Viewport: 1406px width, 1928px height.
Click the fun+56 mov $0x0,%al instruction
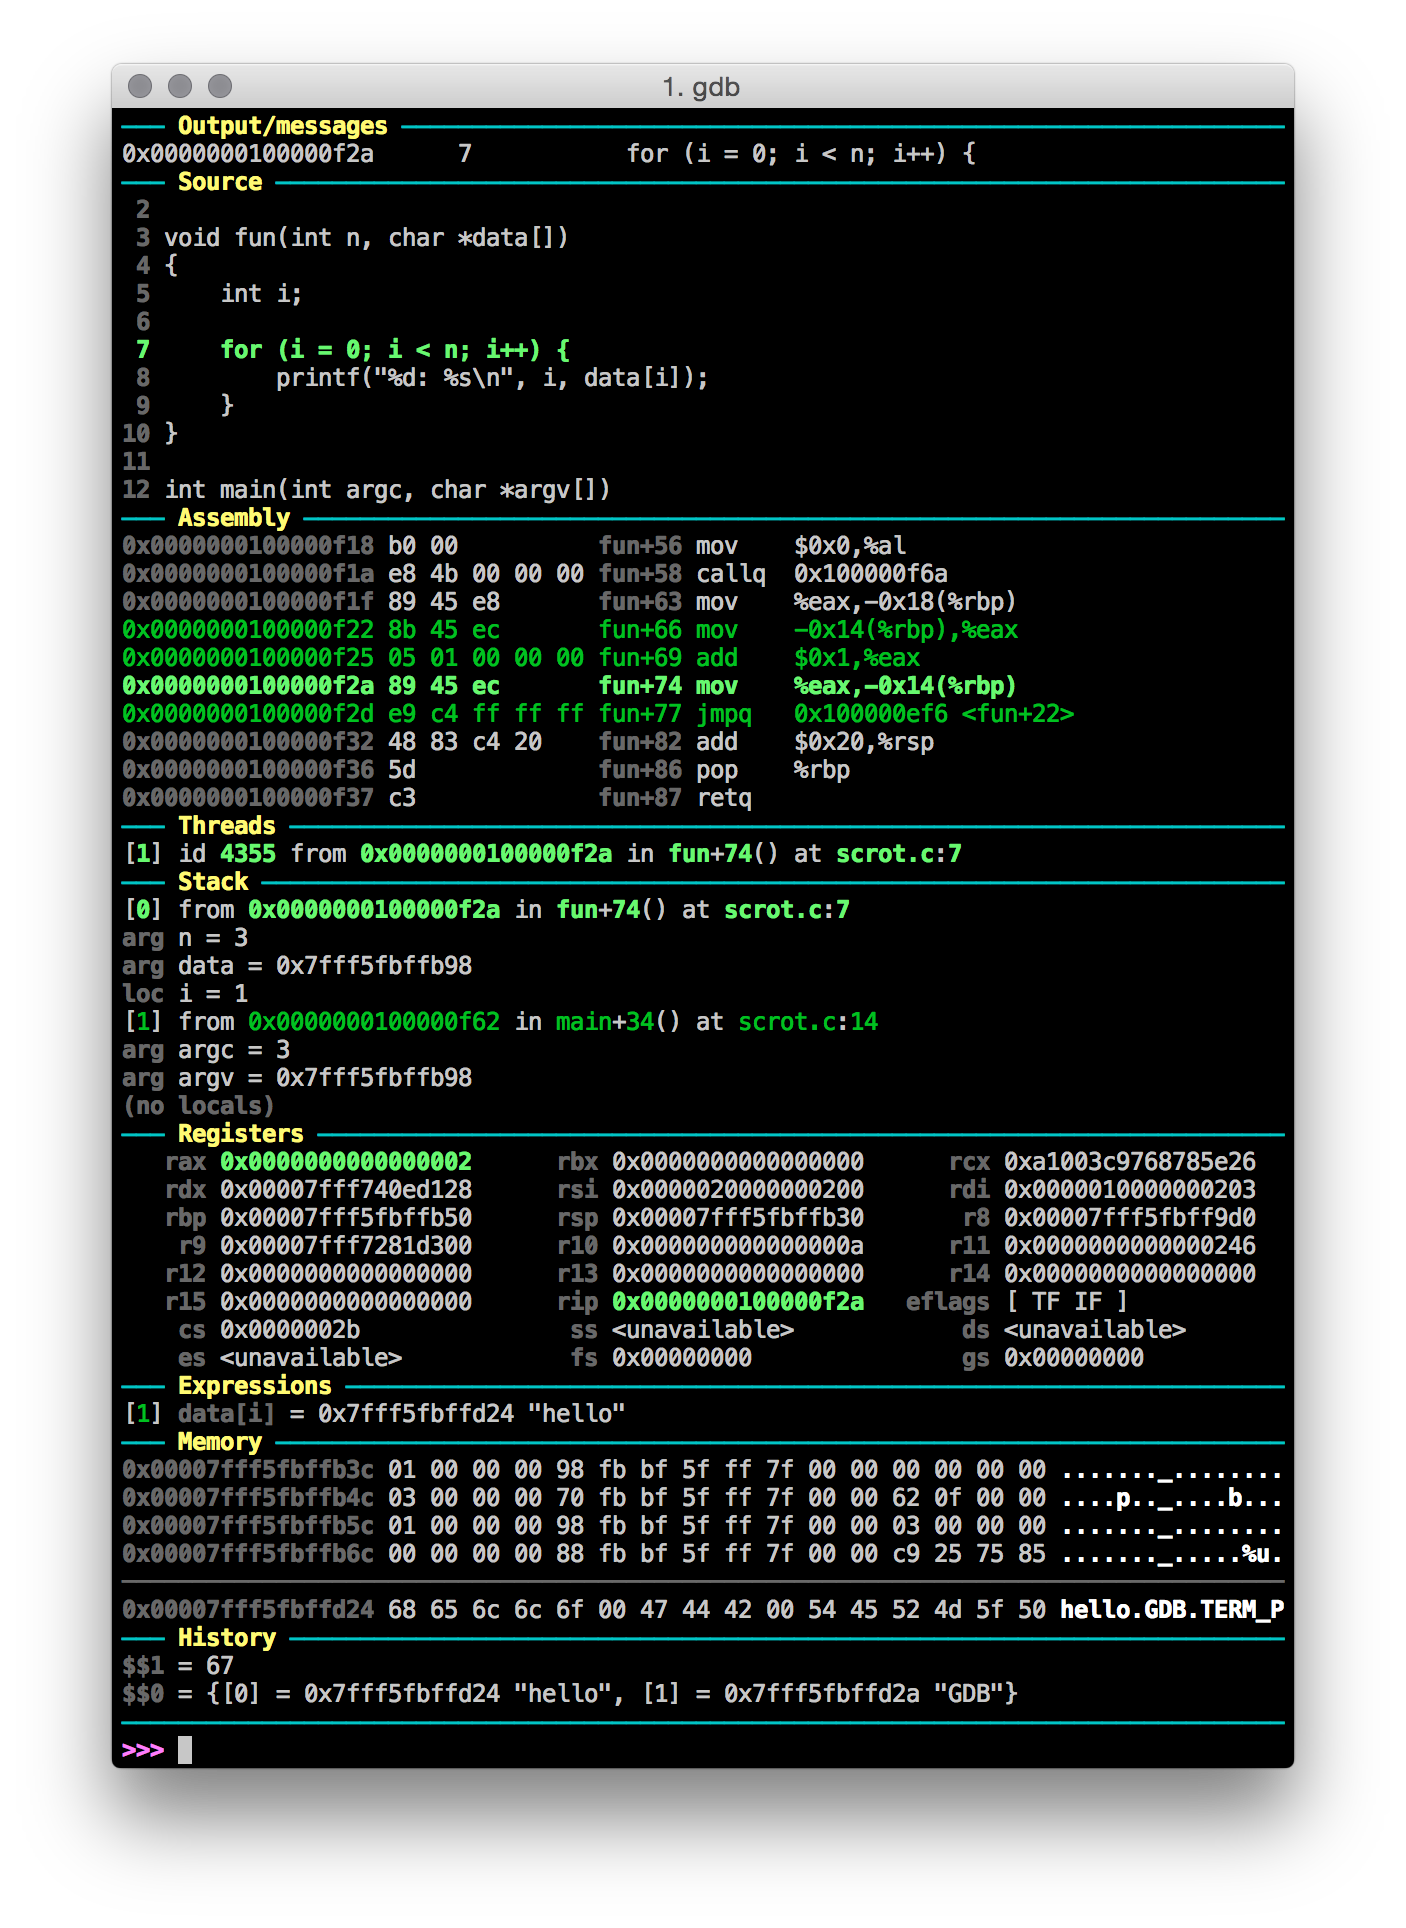pyautogui.click(x=514, y=546)
